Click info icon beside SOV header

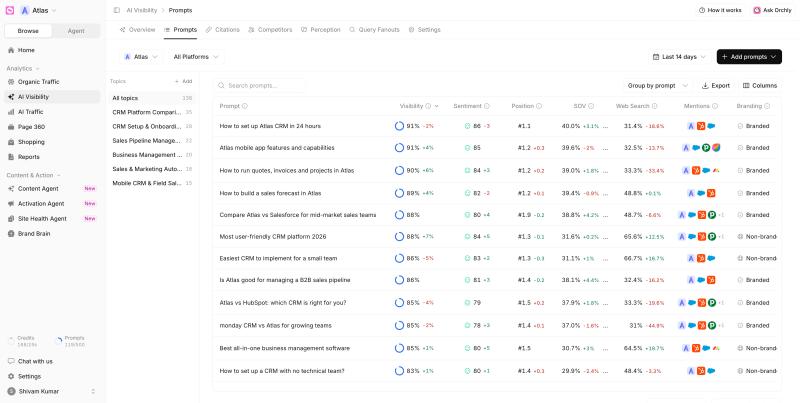[591, 106]
